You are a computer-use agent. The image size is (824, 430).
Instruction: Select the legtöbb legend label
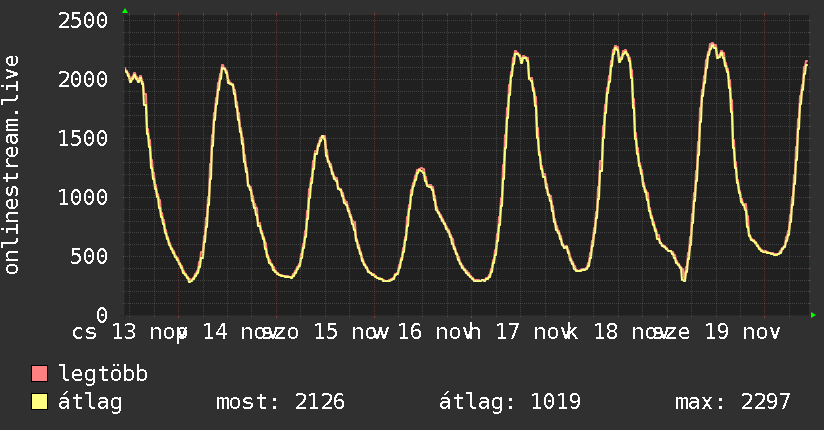[103, 374]
